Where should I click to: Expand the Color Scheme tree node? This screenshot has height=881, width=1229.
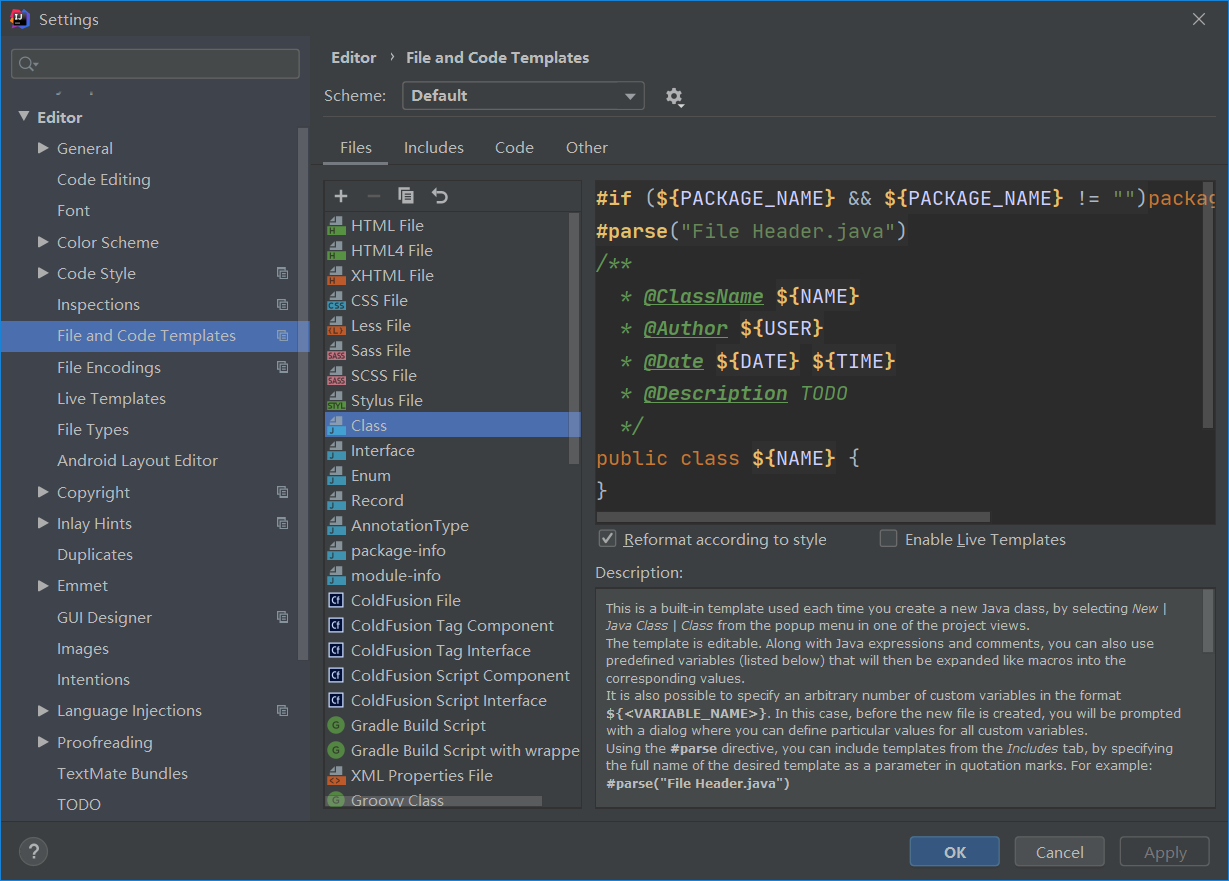43,242
